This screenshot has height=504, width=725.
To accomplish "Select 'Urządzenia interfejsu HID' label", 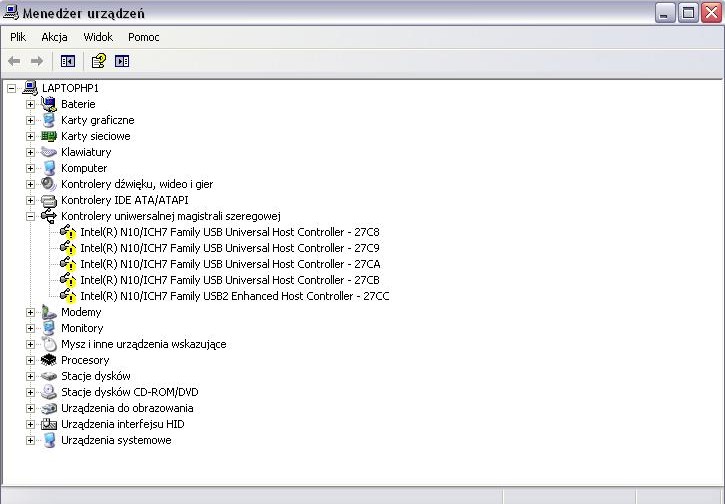I will (x=123, y=424).
